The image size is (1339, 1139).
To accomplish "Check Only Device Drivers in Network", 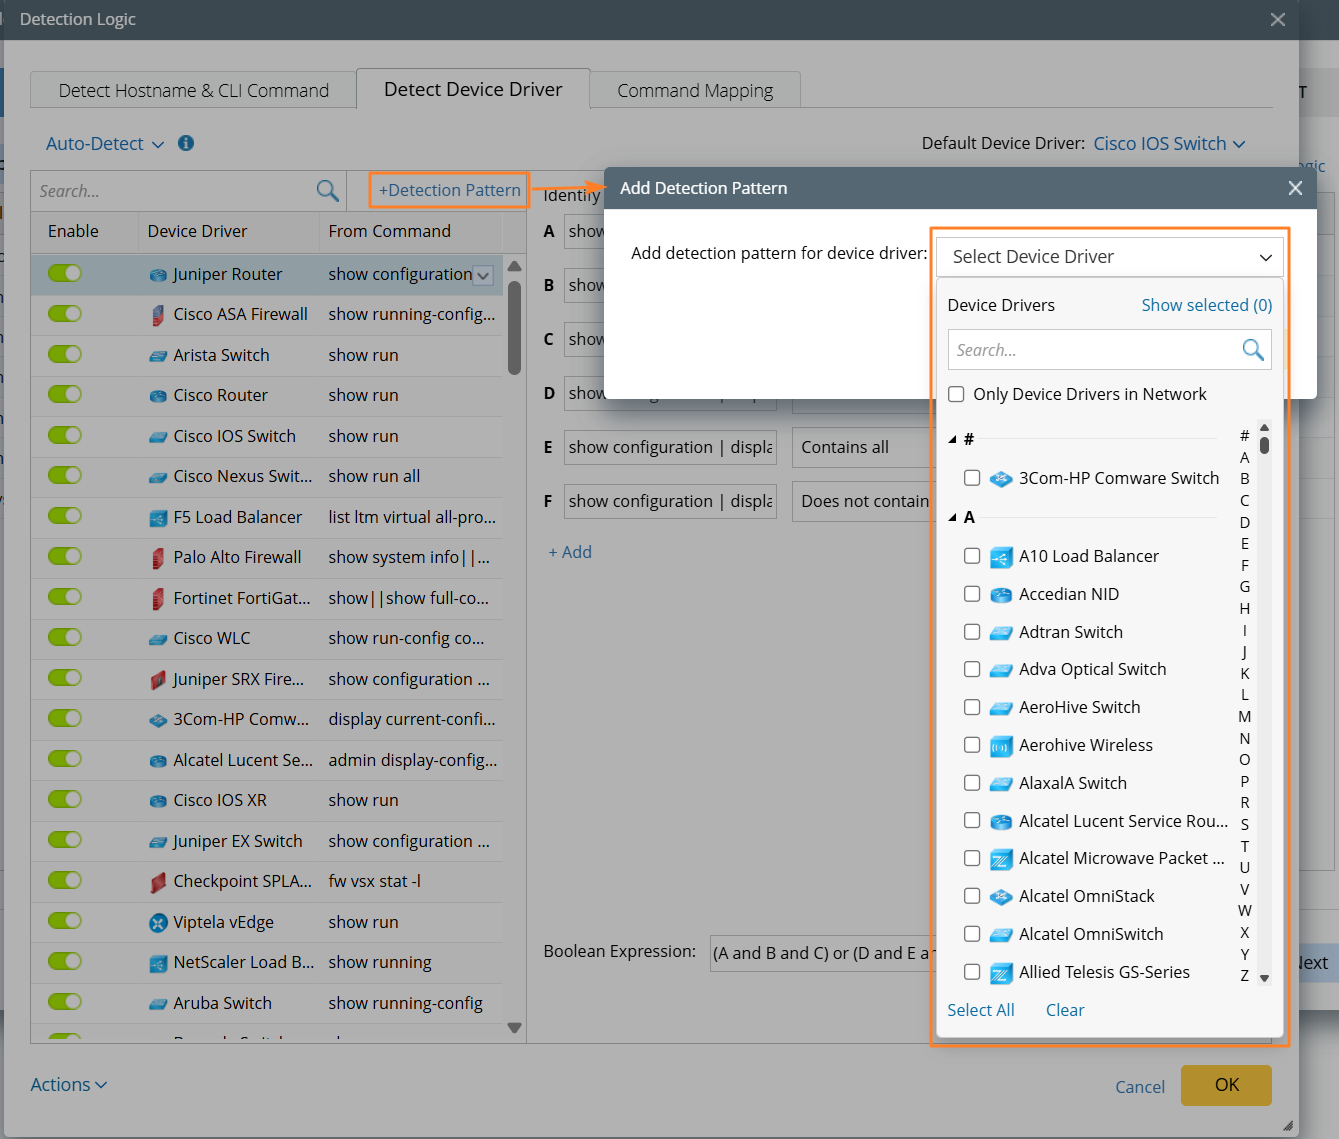I will (956, 394).
